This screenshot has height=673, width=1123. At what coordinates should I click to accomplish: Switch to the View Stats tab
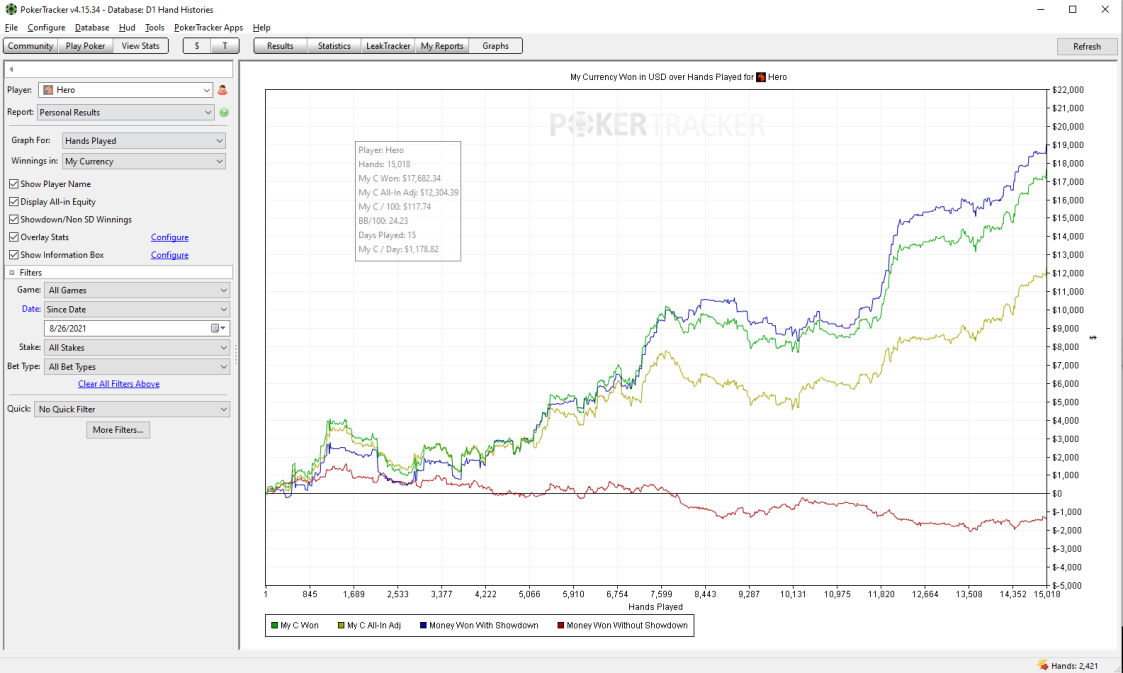pos(140,46)
